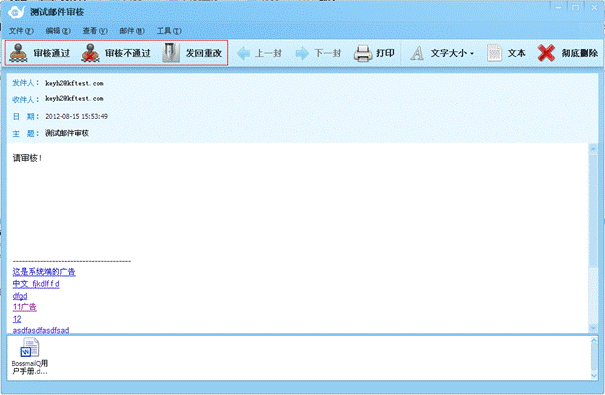
Task: Click the 文本 toolbar label
Action: click(516, 53)
